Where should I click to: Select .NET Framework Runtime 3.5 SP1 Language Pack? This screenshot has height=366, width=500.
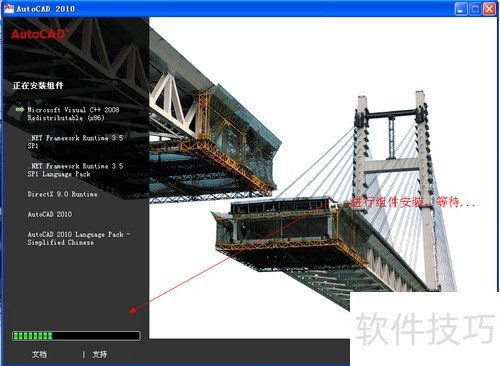[x=75, y=170]
